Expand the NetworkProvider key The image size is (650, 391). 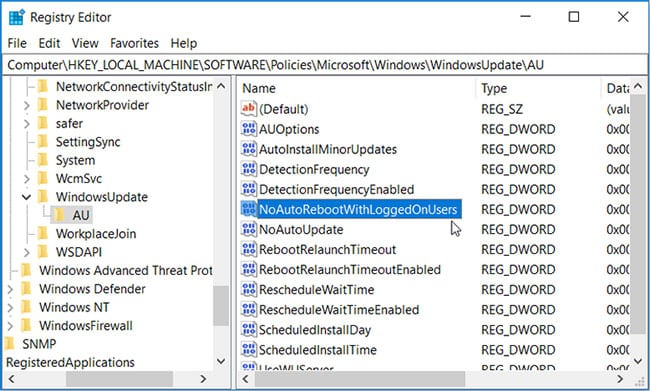tap(27, 106)
